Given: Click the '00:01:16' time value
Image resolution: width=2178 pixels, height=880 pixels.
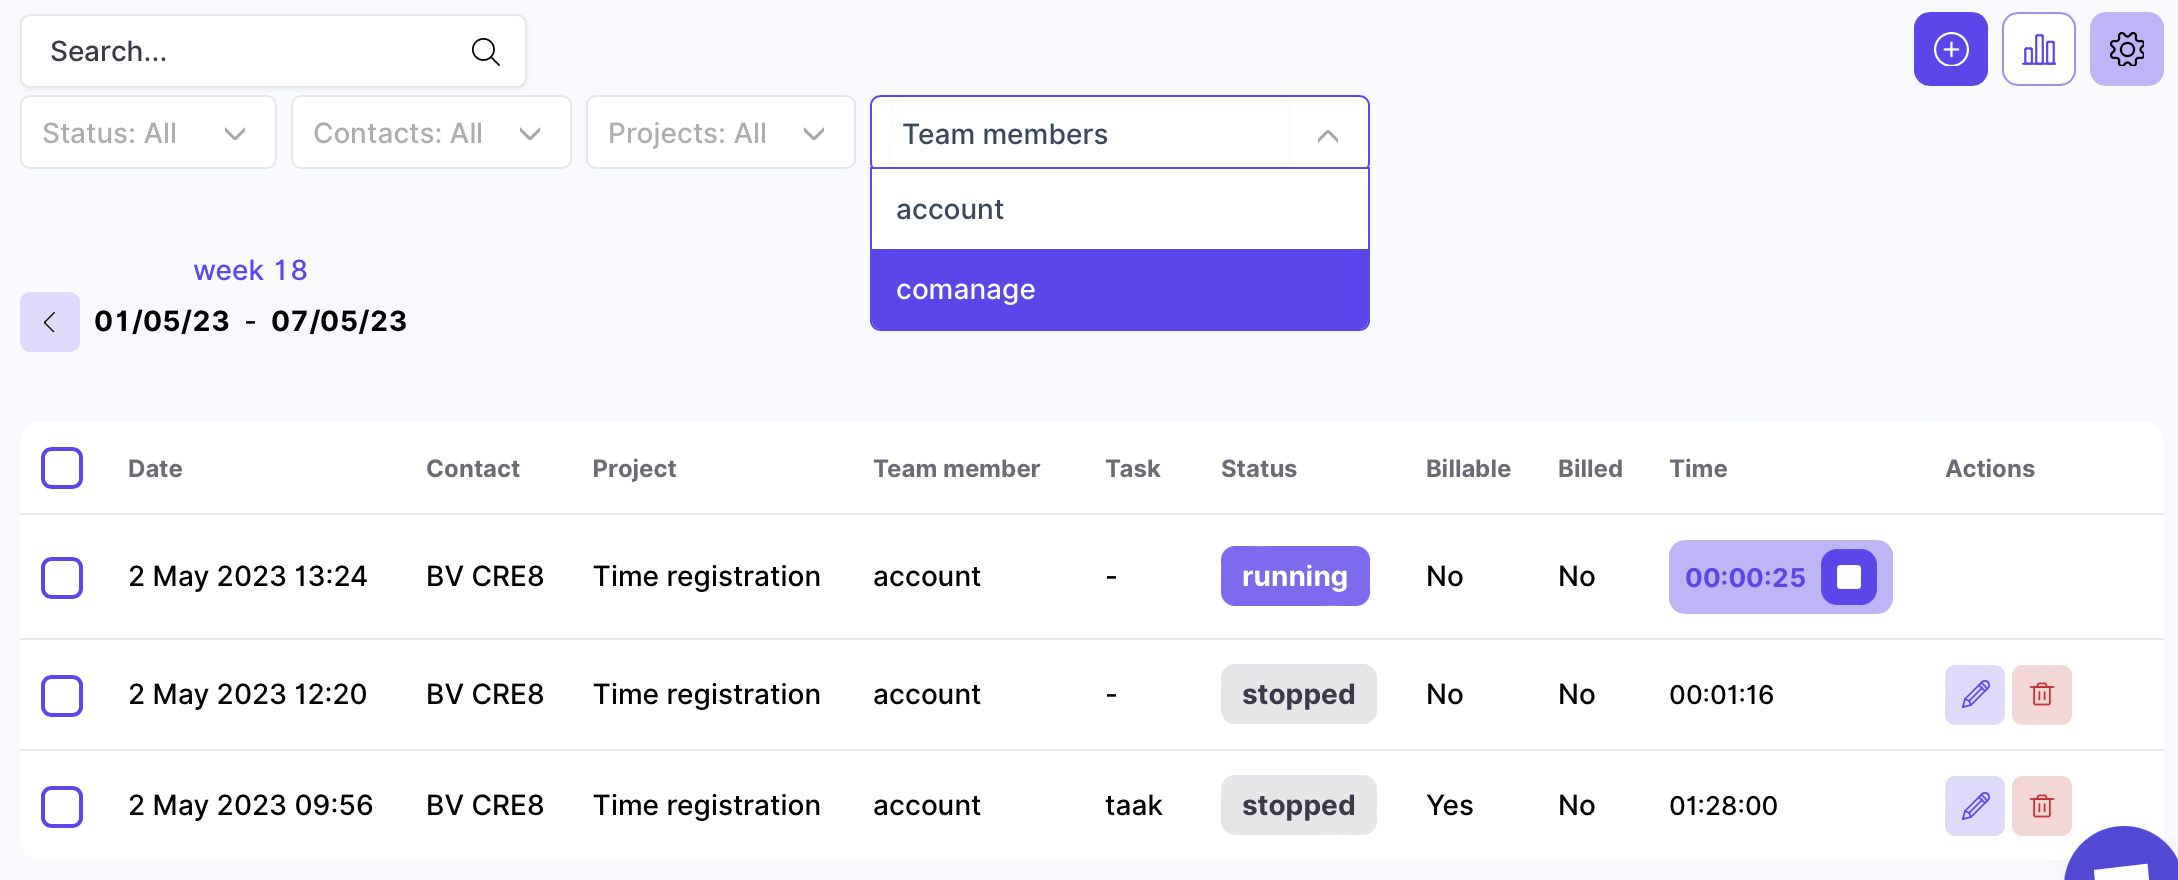Looking at the screenshot, I should point(1721,694).
